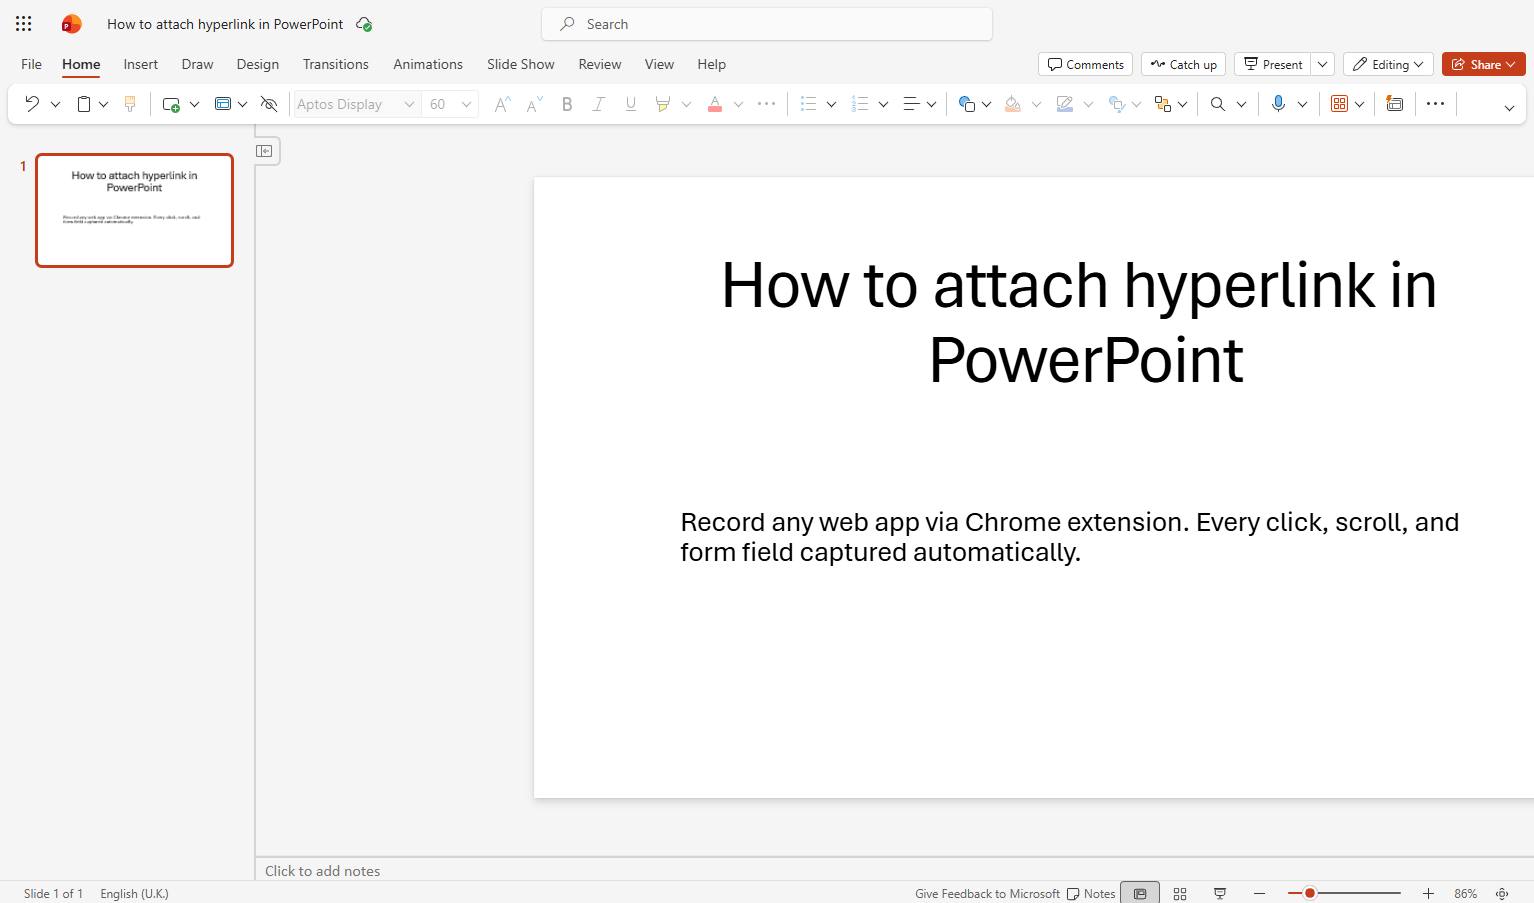Screen dimensions: 1534x903
Task: Click in the Search box
Action: [767, 24]
